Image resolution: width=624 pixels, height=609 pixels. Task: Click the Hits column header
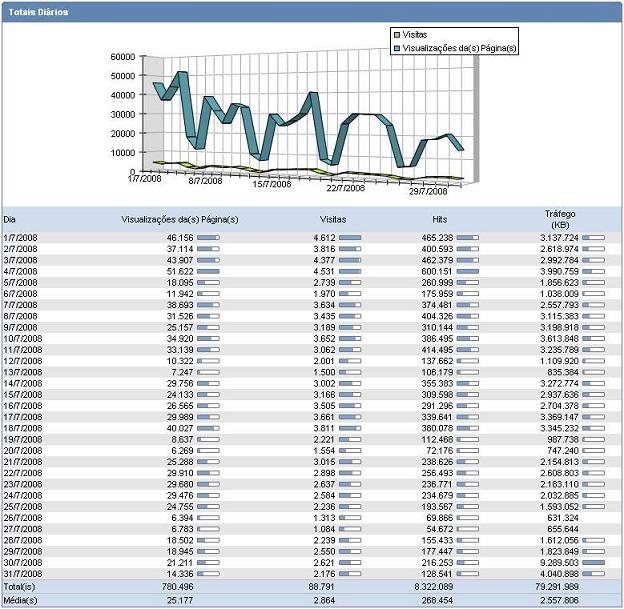point(439,218)
